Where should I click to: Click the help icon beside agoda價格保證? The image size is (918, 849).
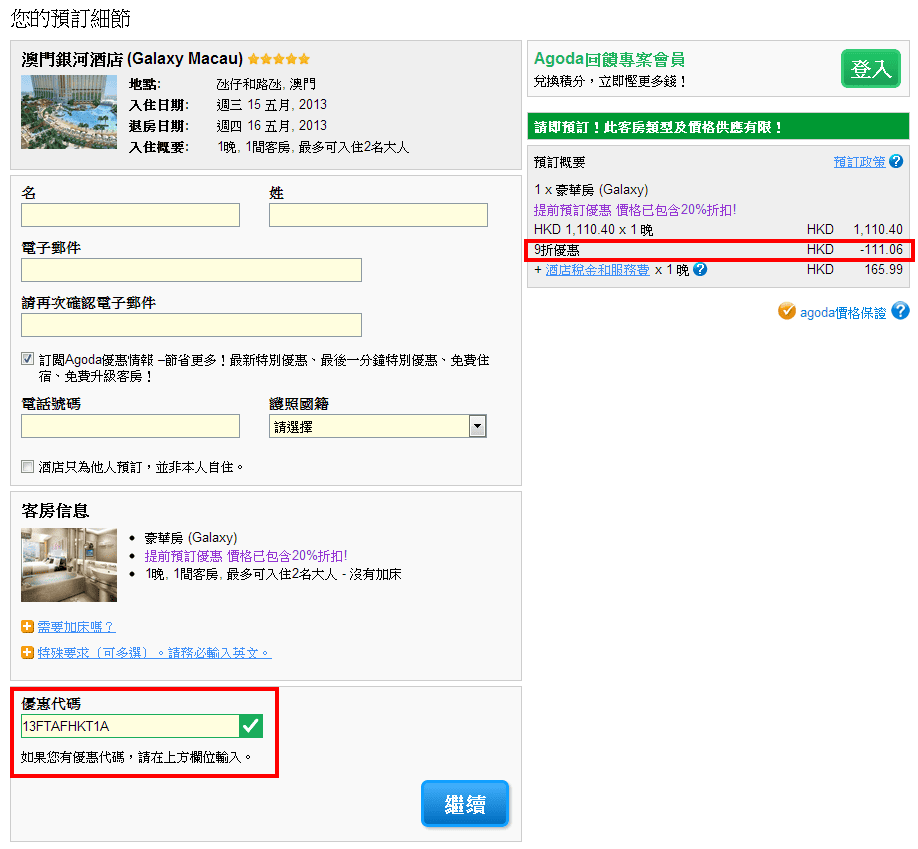(900, 311)
